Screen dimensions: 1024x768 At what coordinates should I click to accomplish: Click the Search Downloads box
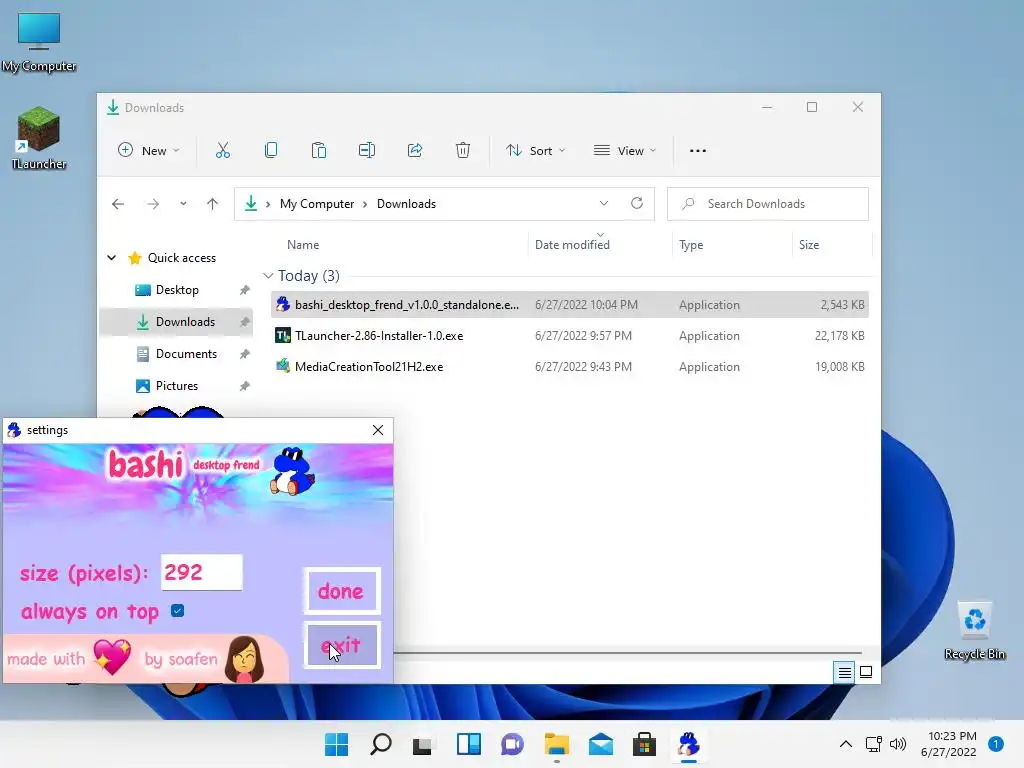[x=768, y=204]
